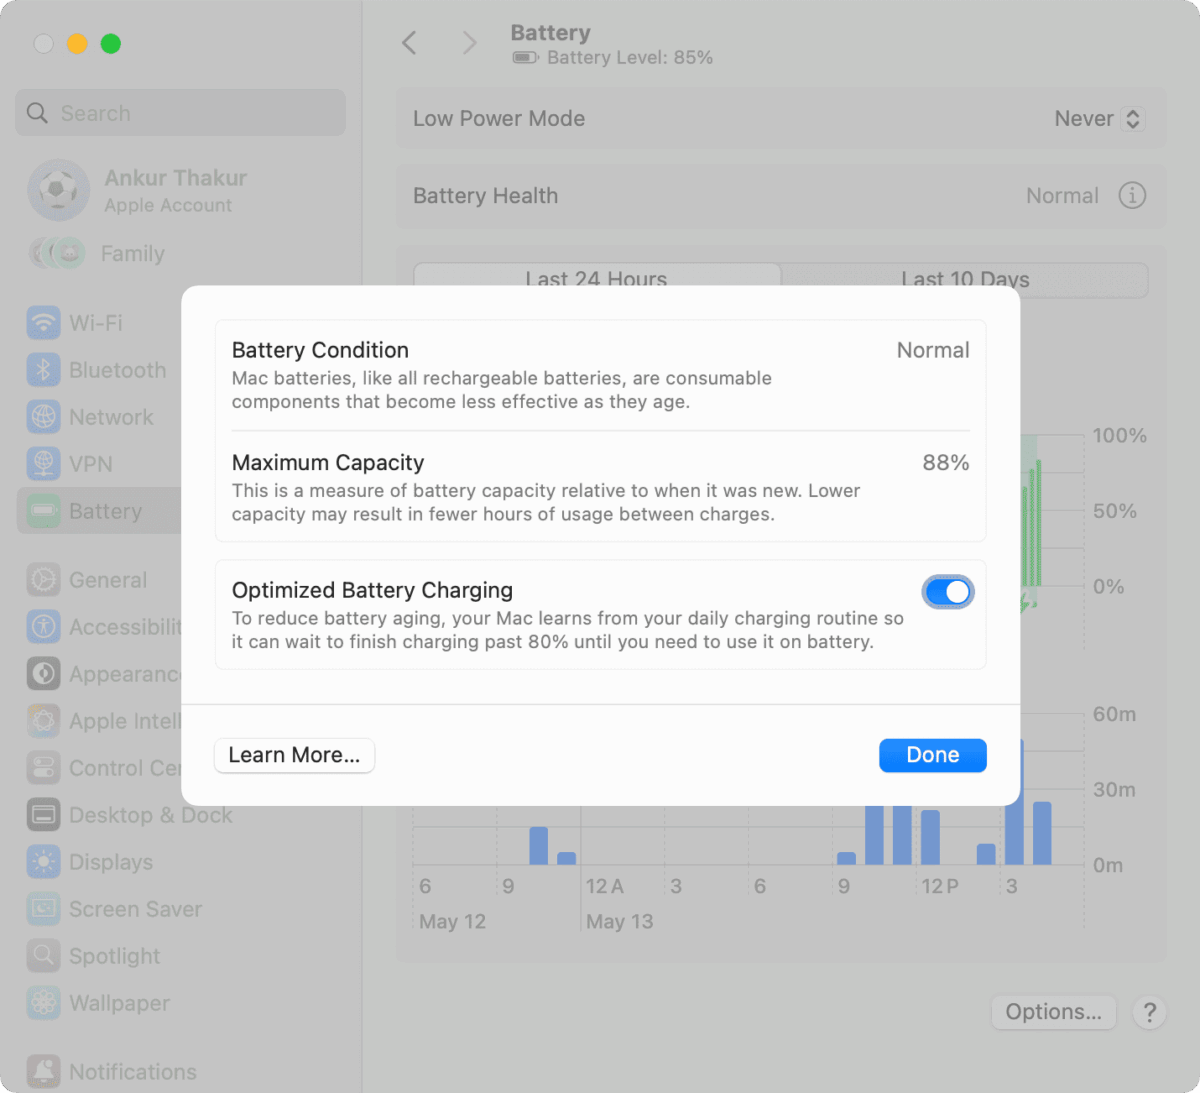Select the Desktop & Dock icon
The height and width of the screenshot is (1093, 1200).
44,815
